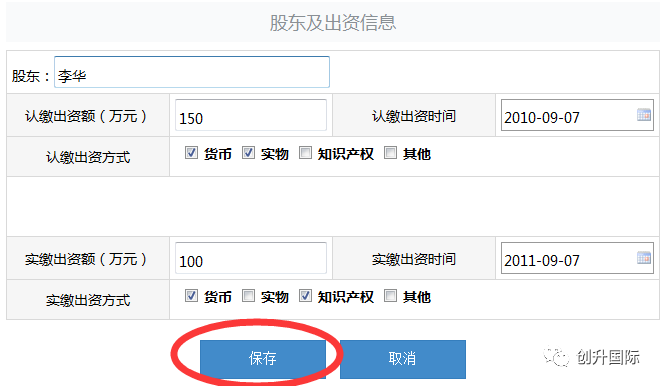Click the 保存 button
The image size is (661, 386).
click(x=263, y=359)
